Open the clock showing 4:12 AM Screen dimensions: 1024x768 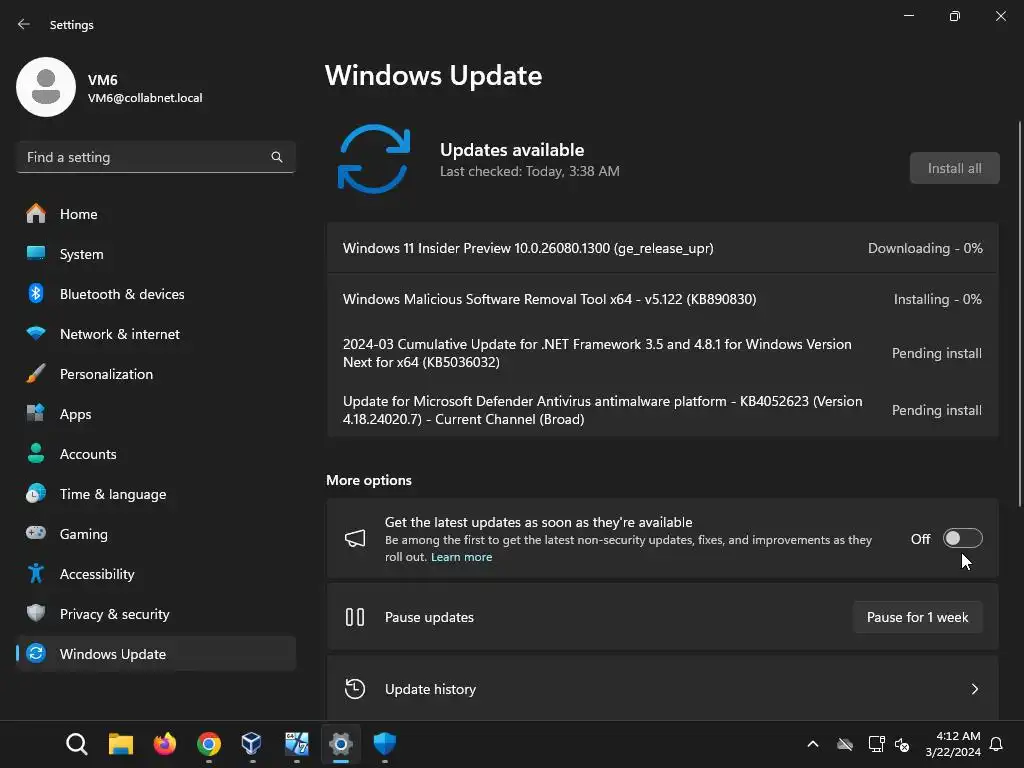(x=953, y=744)
